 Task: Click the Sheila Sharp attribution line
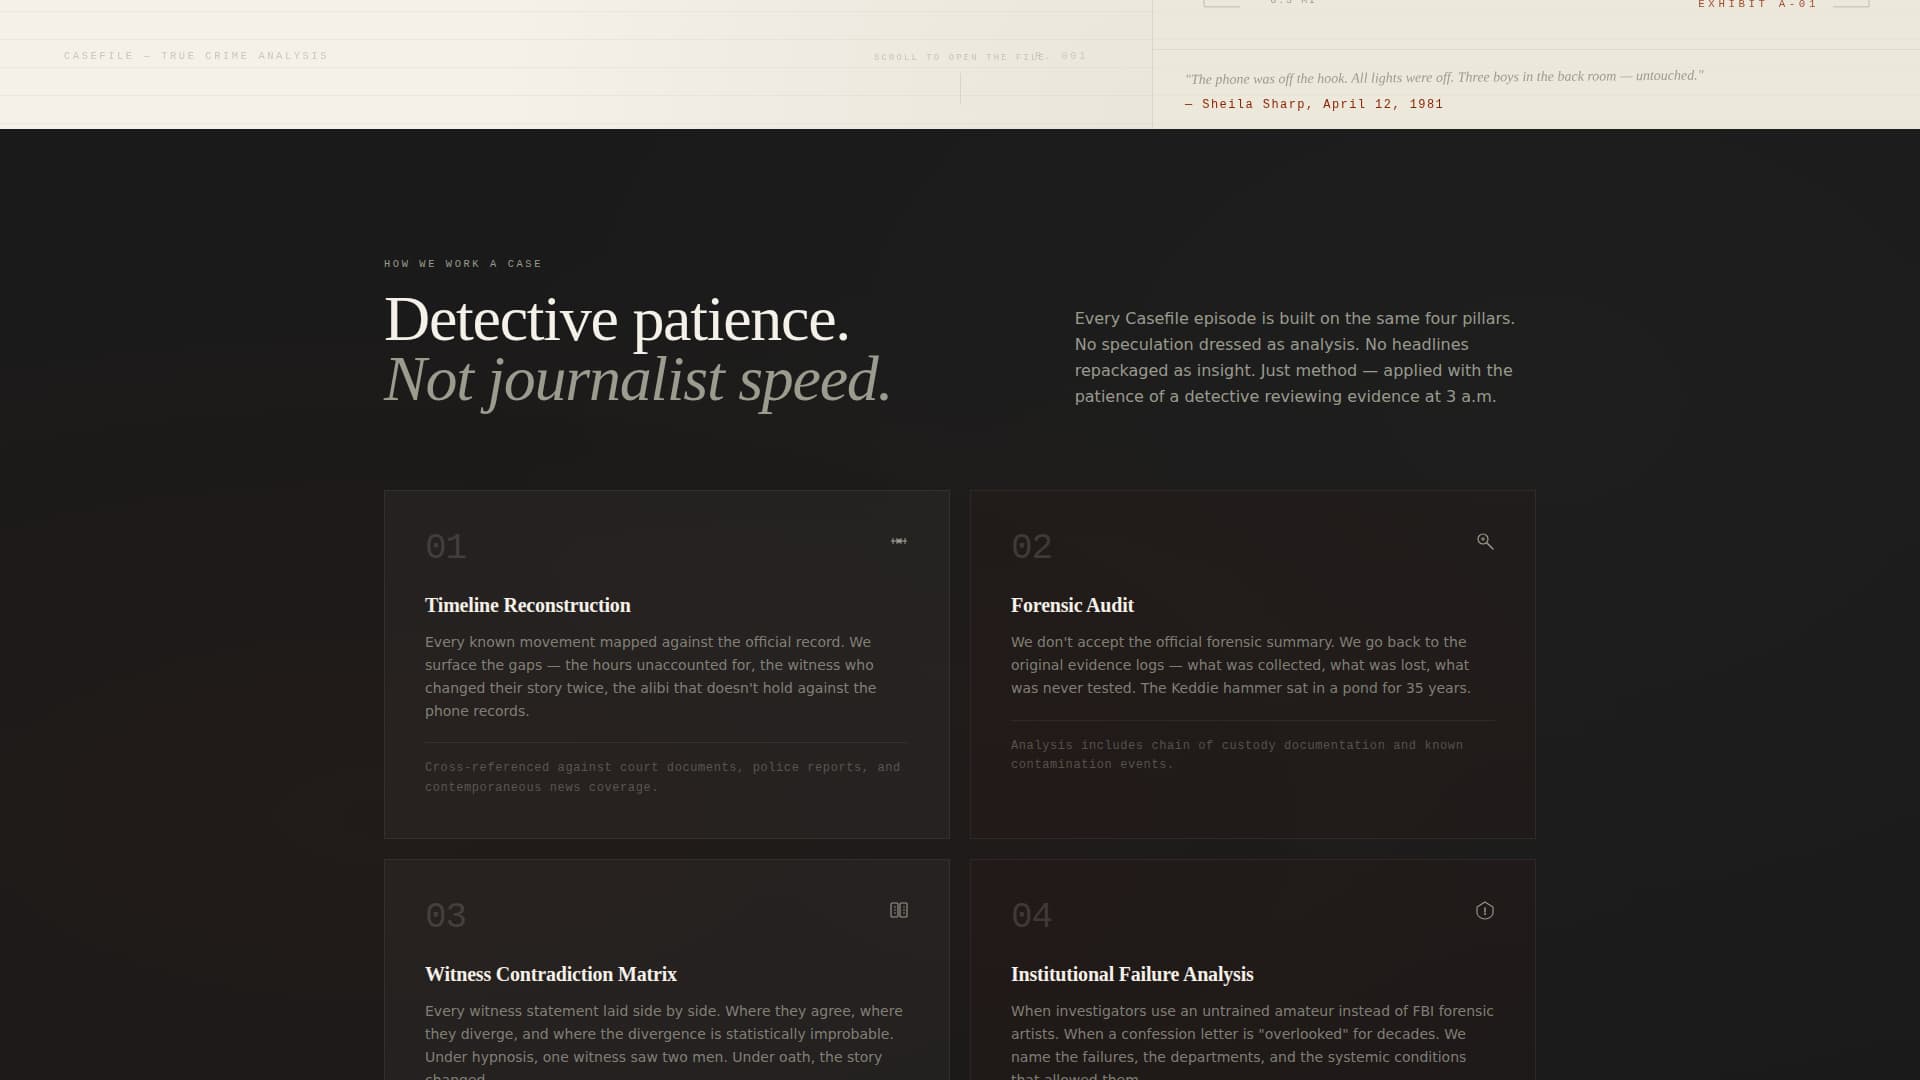[x=1314, y=104]
